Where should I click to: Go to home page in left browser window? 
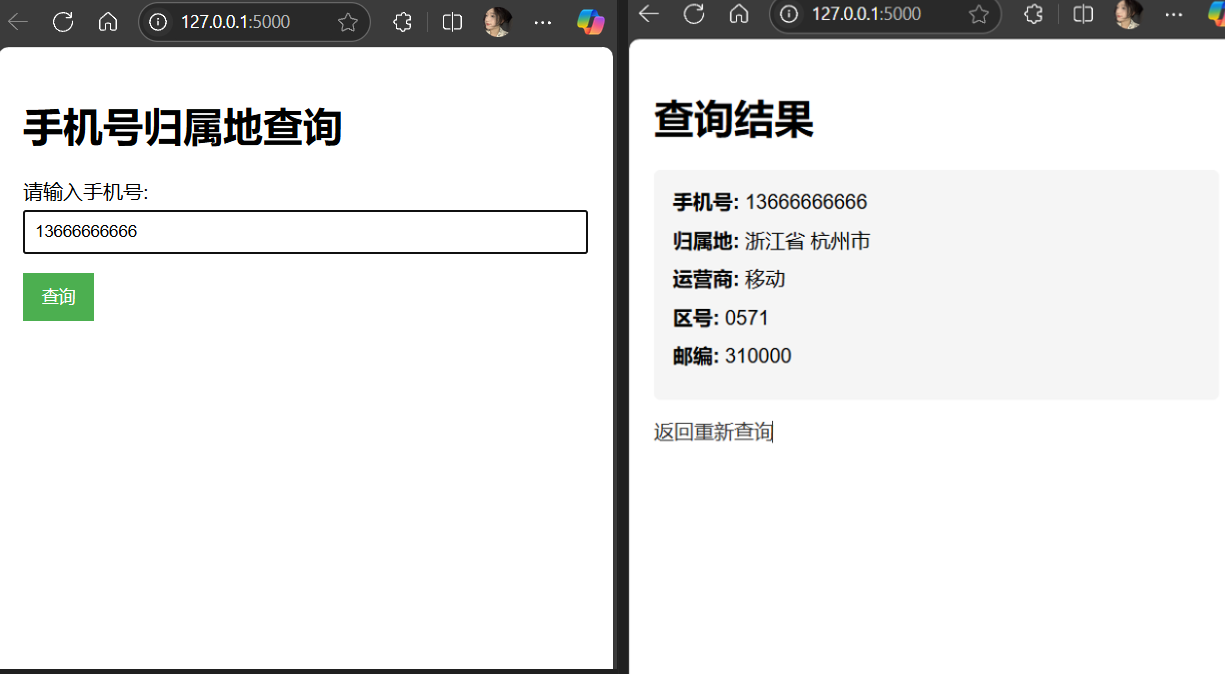(x=108, y=22)
